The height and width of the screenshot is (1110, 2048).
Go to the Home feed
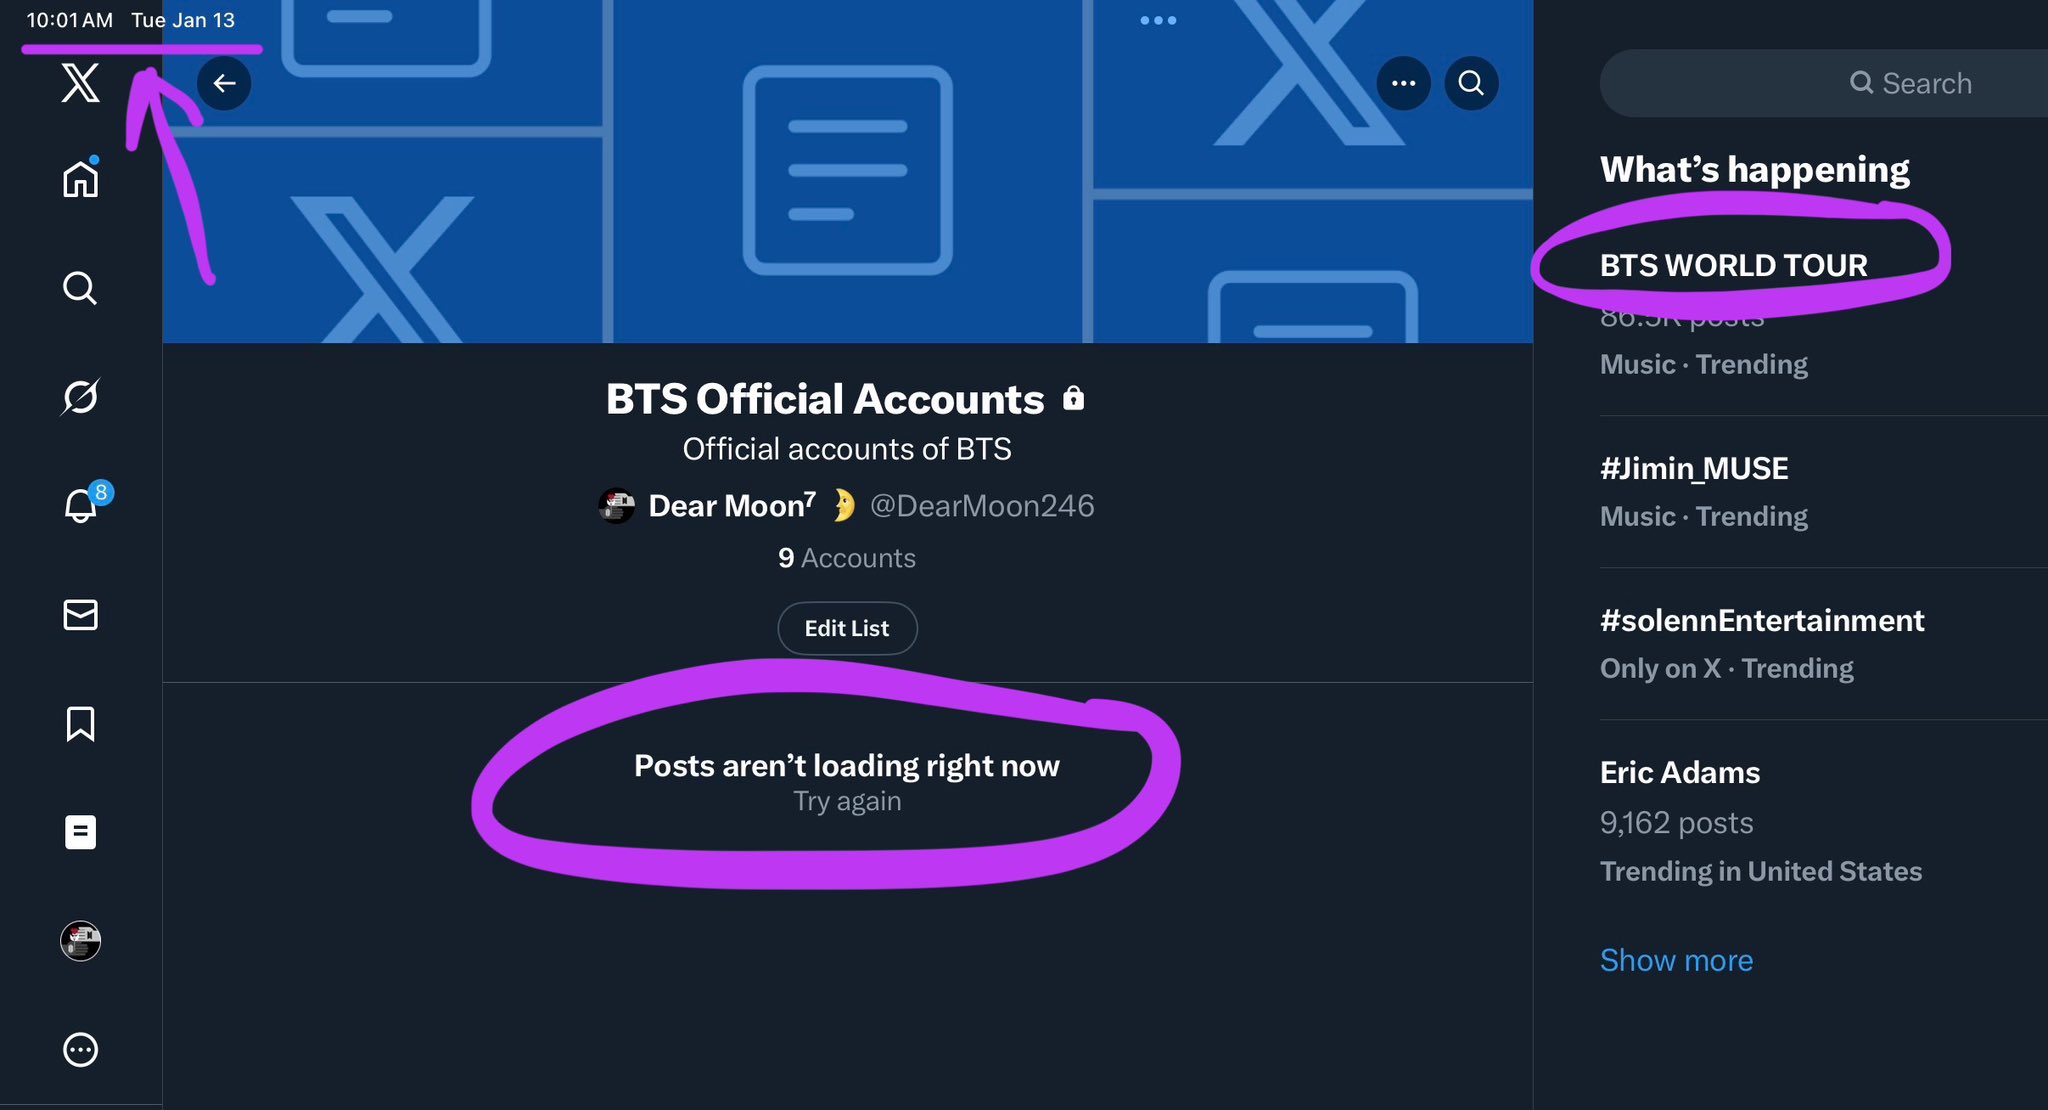click(x=80, y=180)
